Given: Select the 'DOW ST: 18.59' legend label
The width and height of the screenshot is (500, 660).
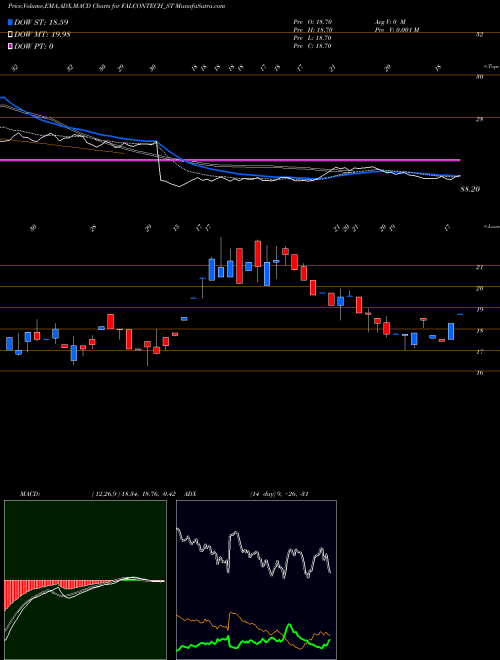Looking at the screenshot, I should point(41,22).
